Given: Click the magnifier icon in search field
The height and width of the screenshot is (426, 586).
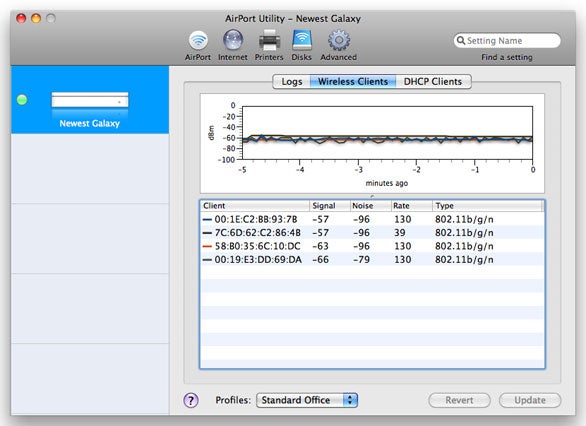Looking at the screenshot, I should [461, 40].
